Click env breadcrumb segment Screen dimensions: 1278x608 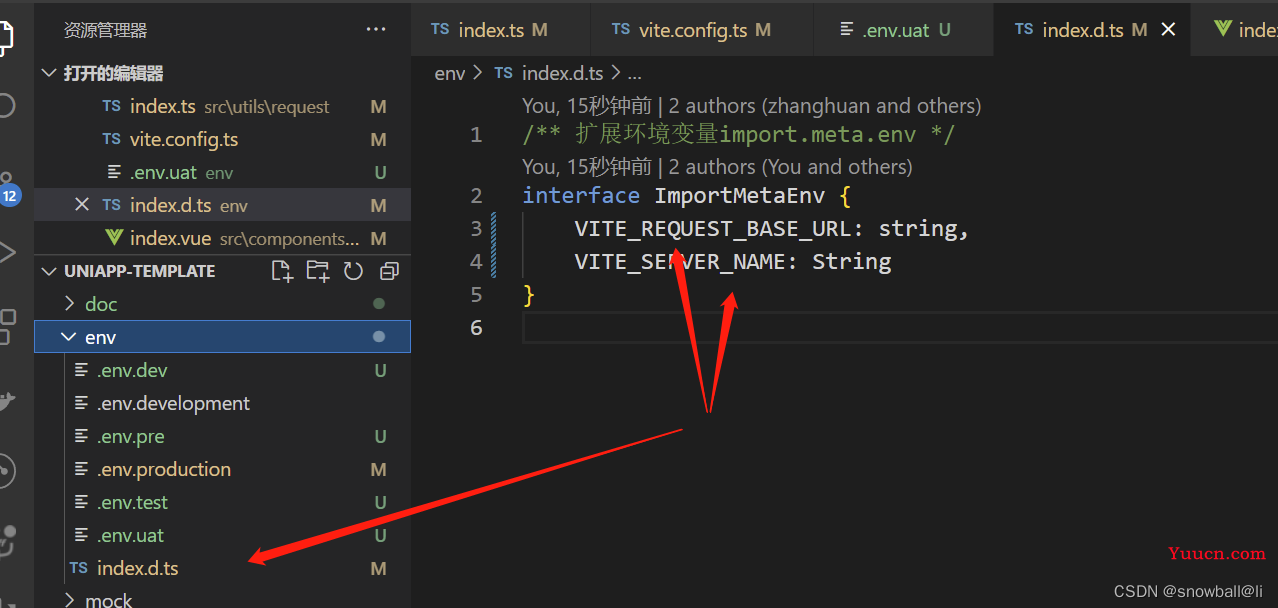(450, 73)
